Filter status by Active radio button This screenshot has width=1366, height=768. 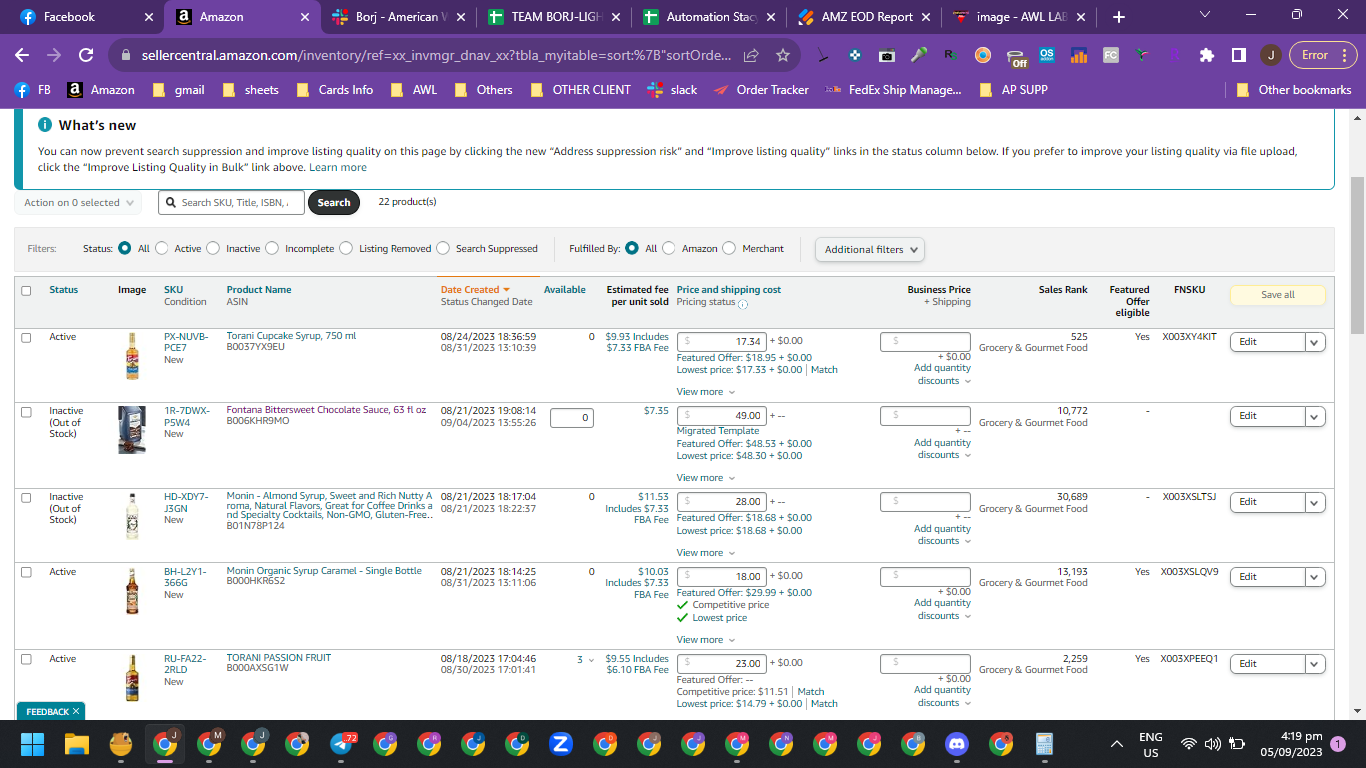(x=161, y=248)
